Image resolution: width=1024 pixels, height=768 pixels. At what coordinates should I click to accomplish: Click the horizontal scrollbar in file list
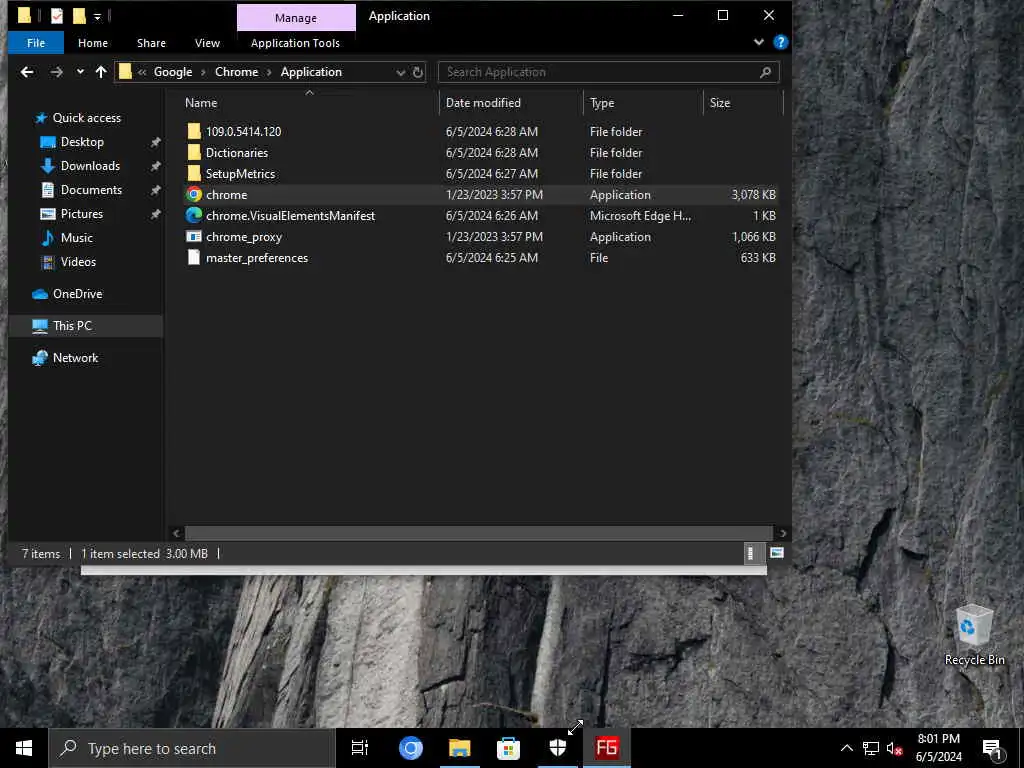coord(479,533)
